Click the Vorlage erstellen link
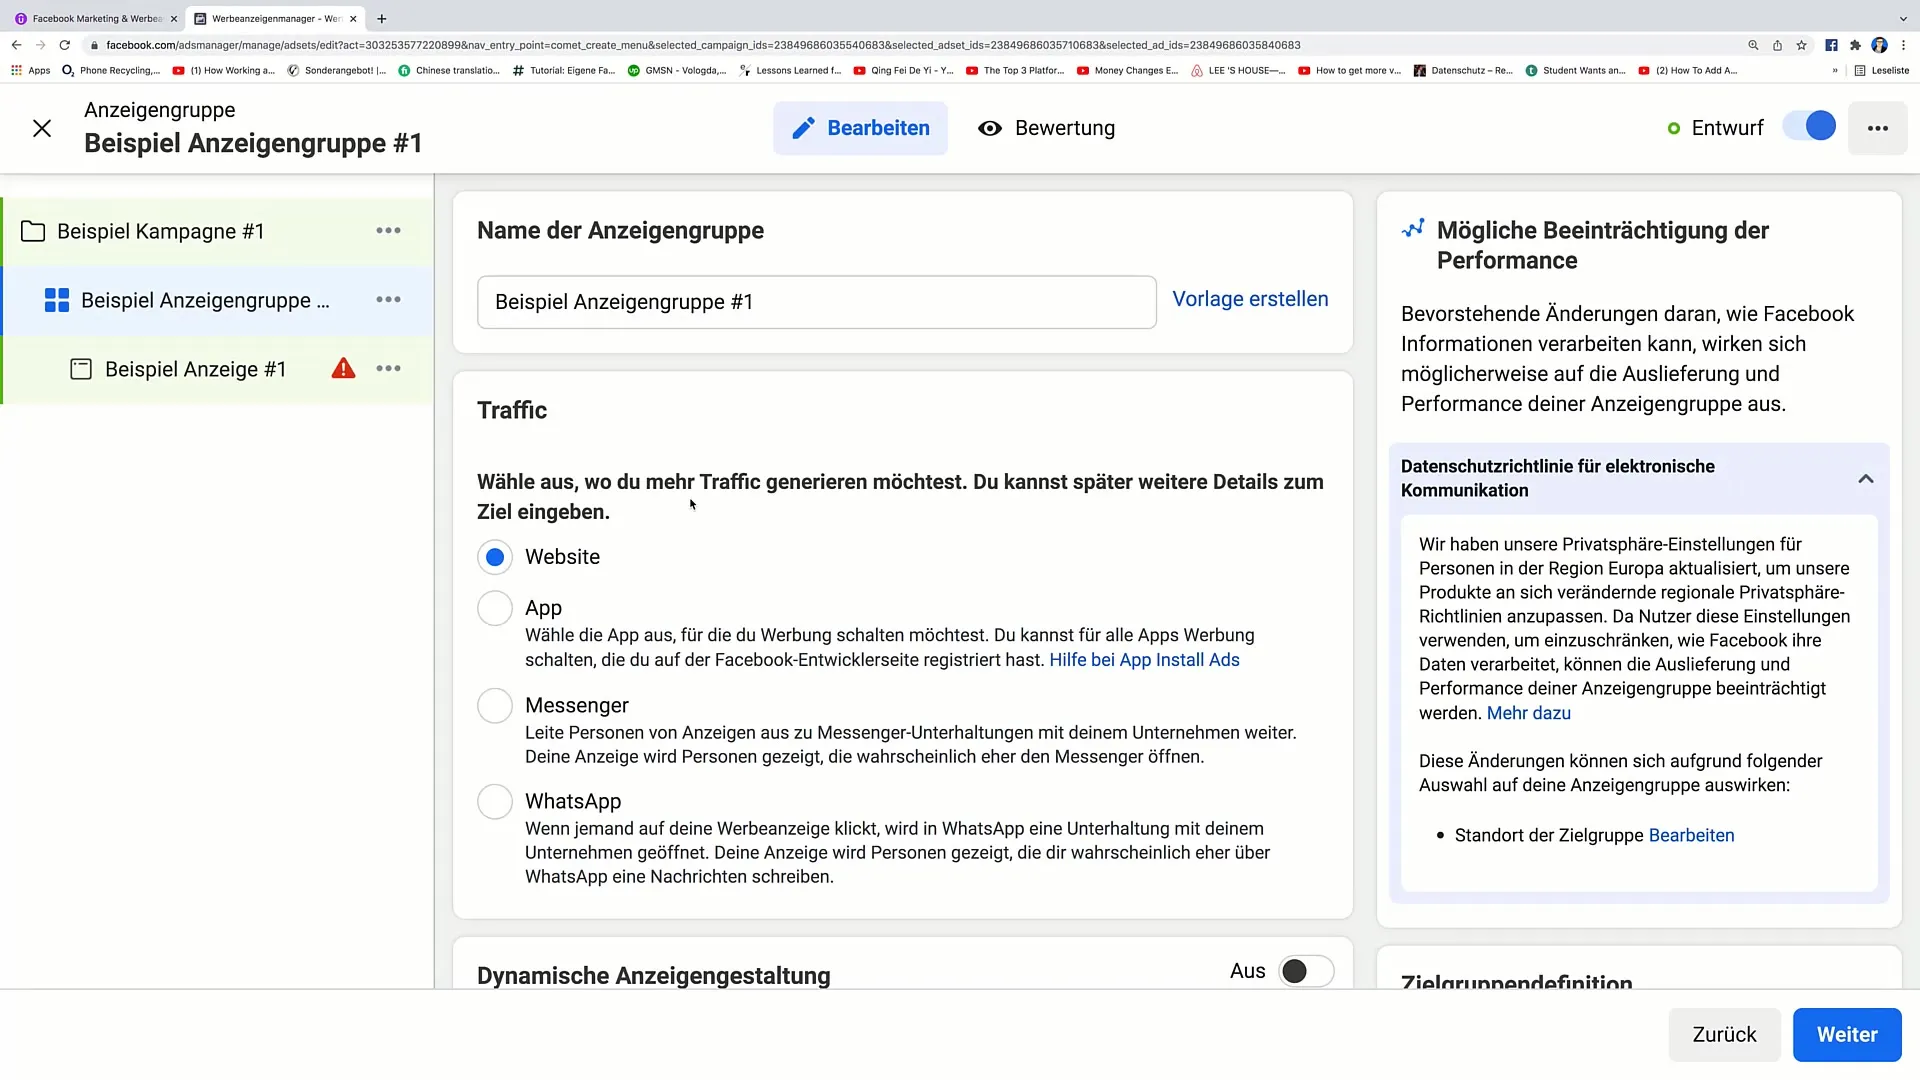The image size is (1920, 1080). 1250,298
